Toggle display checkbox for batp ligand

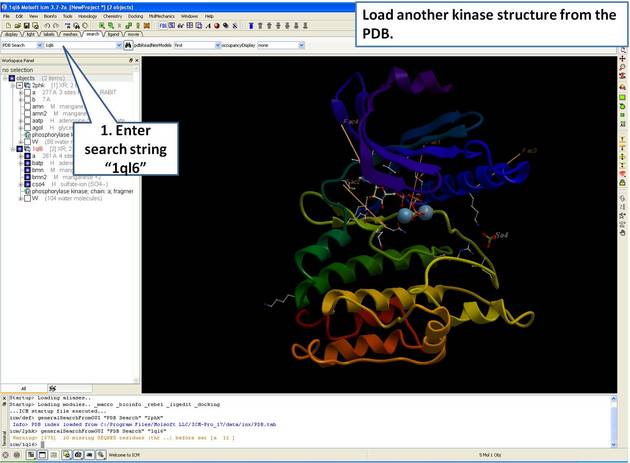[x=25, y=163]
